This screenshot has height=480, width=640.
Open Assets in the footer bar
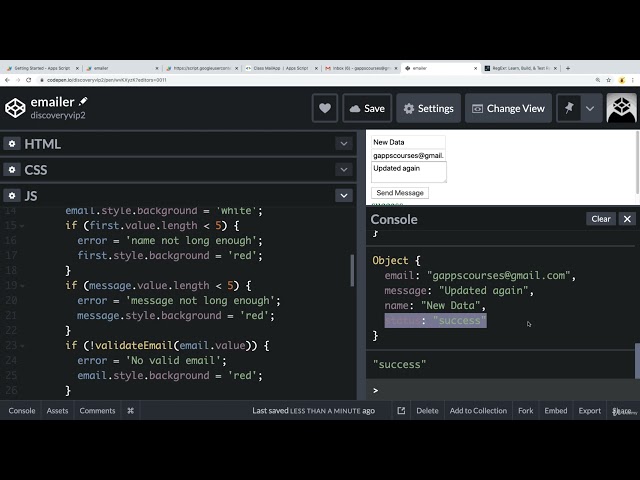pyautogui.click(x=57, y=411)
